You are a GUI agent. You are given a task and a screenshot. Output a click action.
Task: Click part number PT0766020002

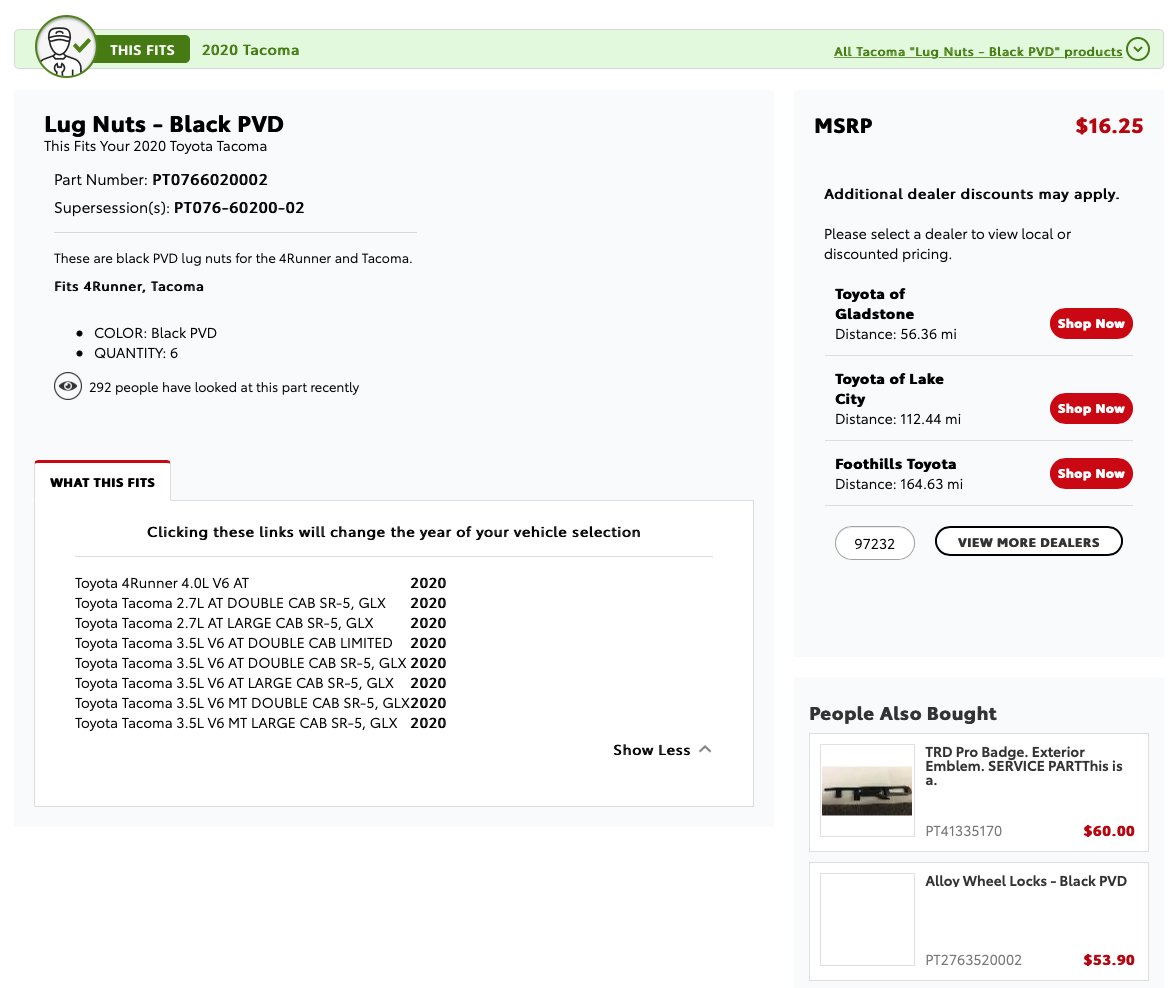pyautogui.click(x=210, y=180)
